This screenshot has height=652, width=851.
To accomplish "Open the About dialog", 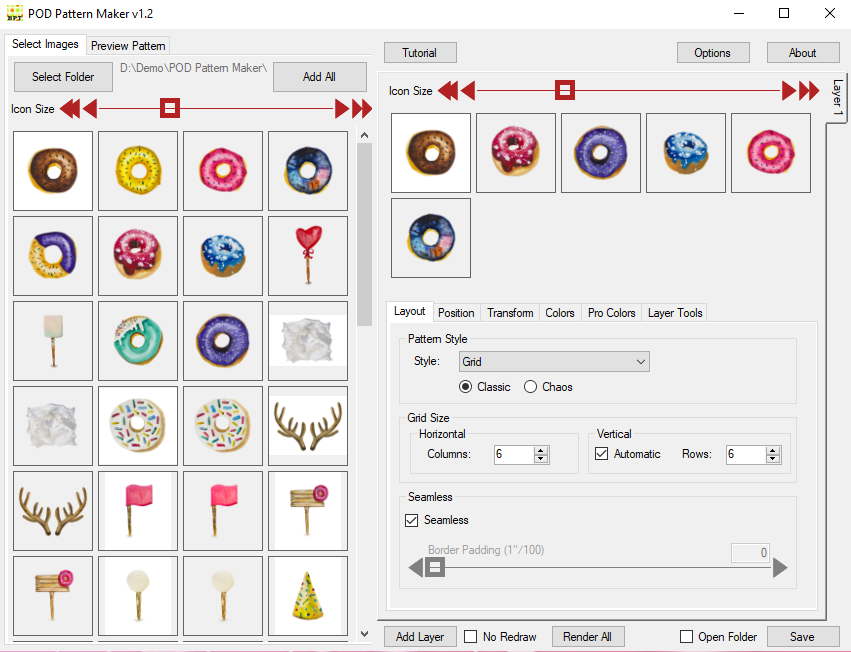I will point(803,53).
